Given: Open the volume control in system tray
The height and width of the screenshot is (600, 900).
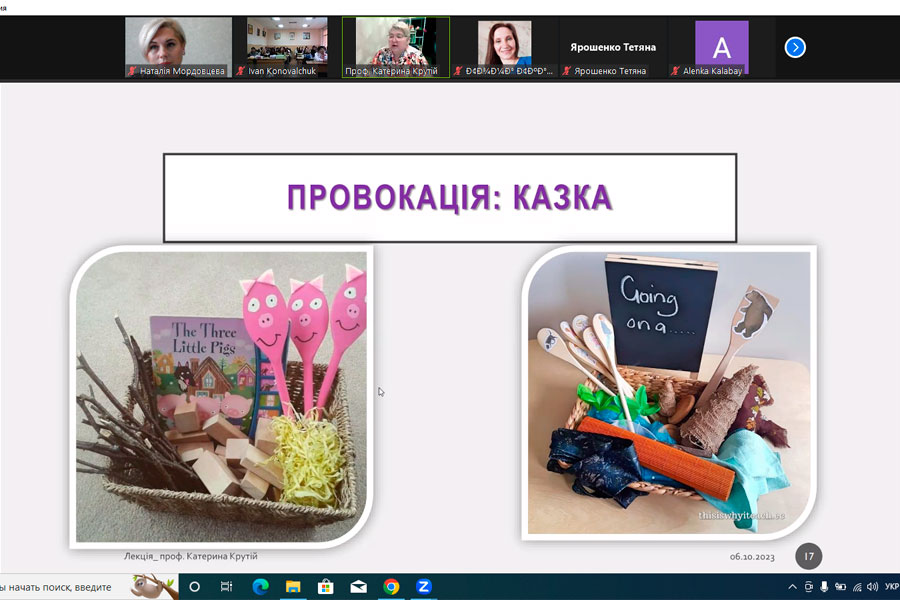Looking at the screenshot, I should tap(872, 587).
